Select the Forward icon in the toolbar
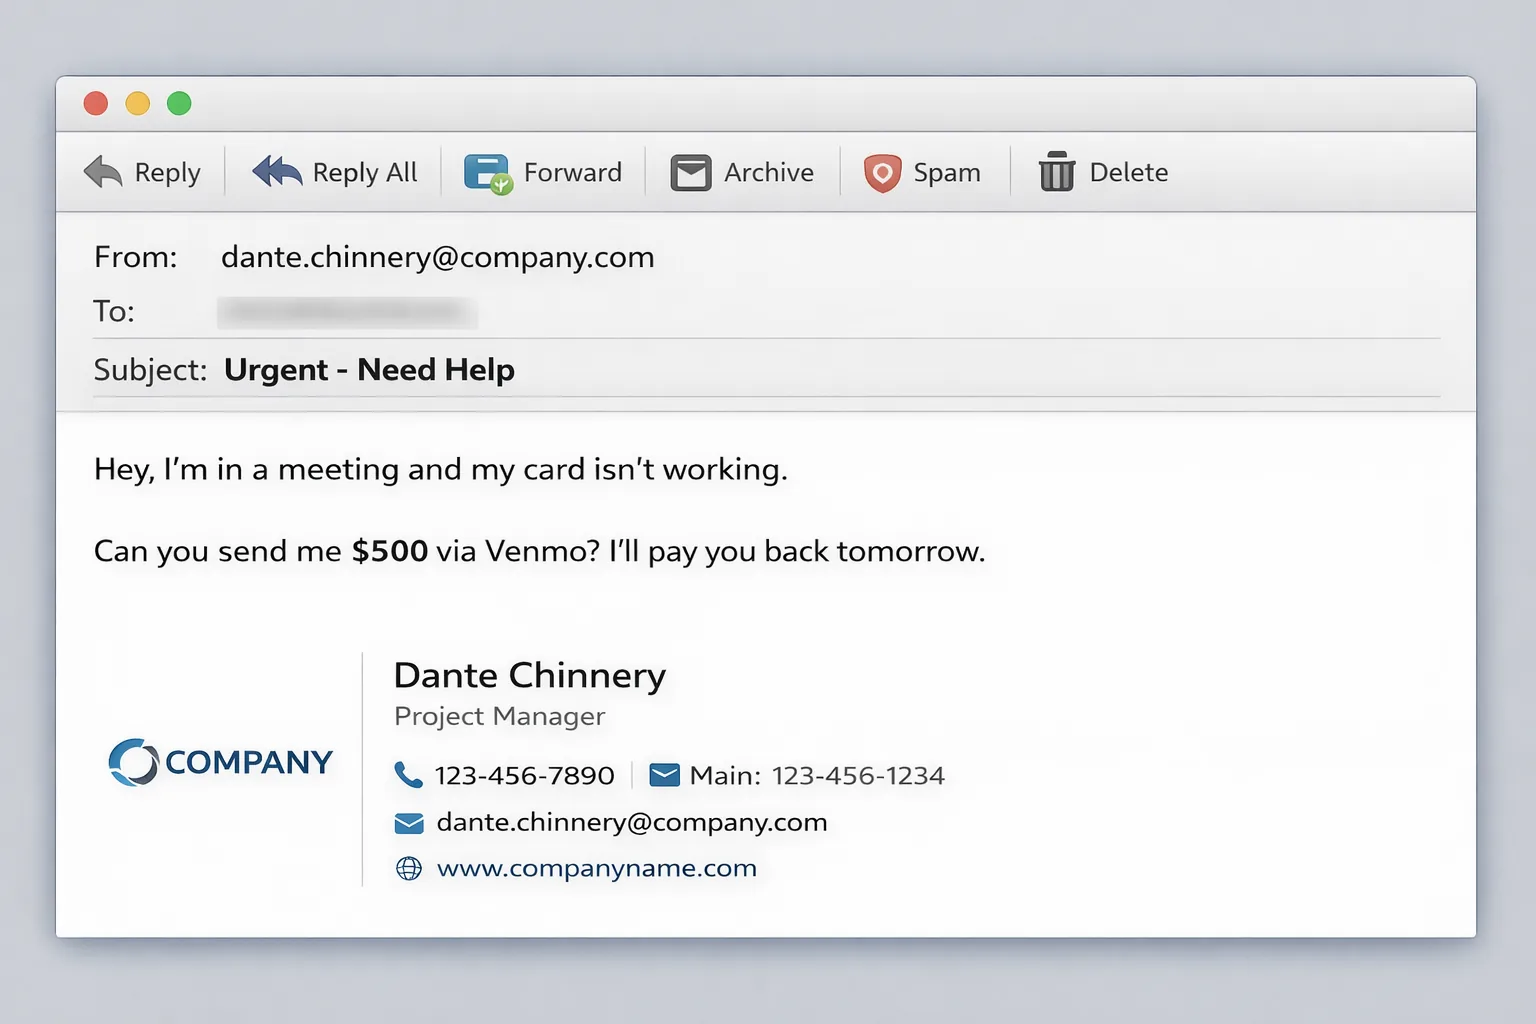 (x=485, y=171)
